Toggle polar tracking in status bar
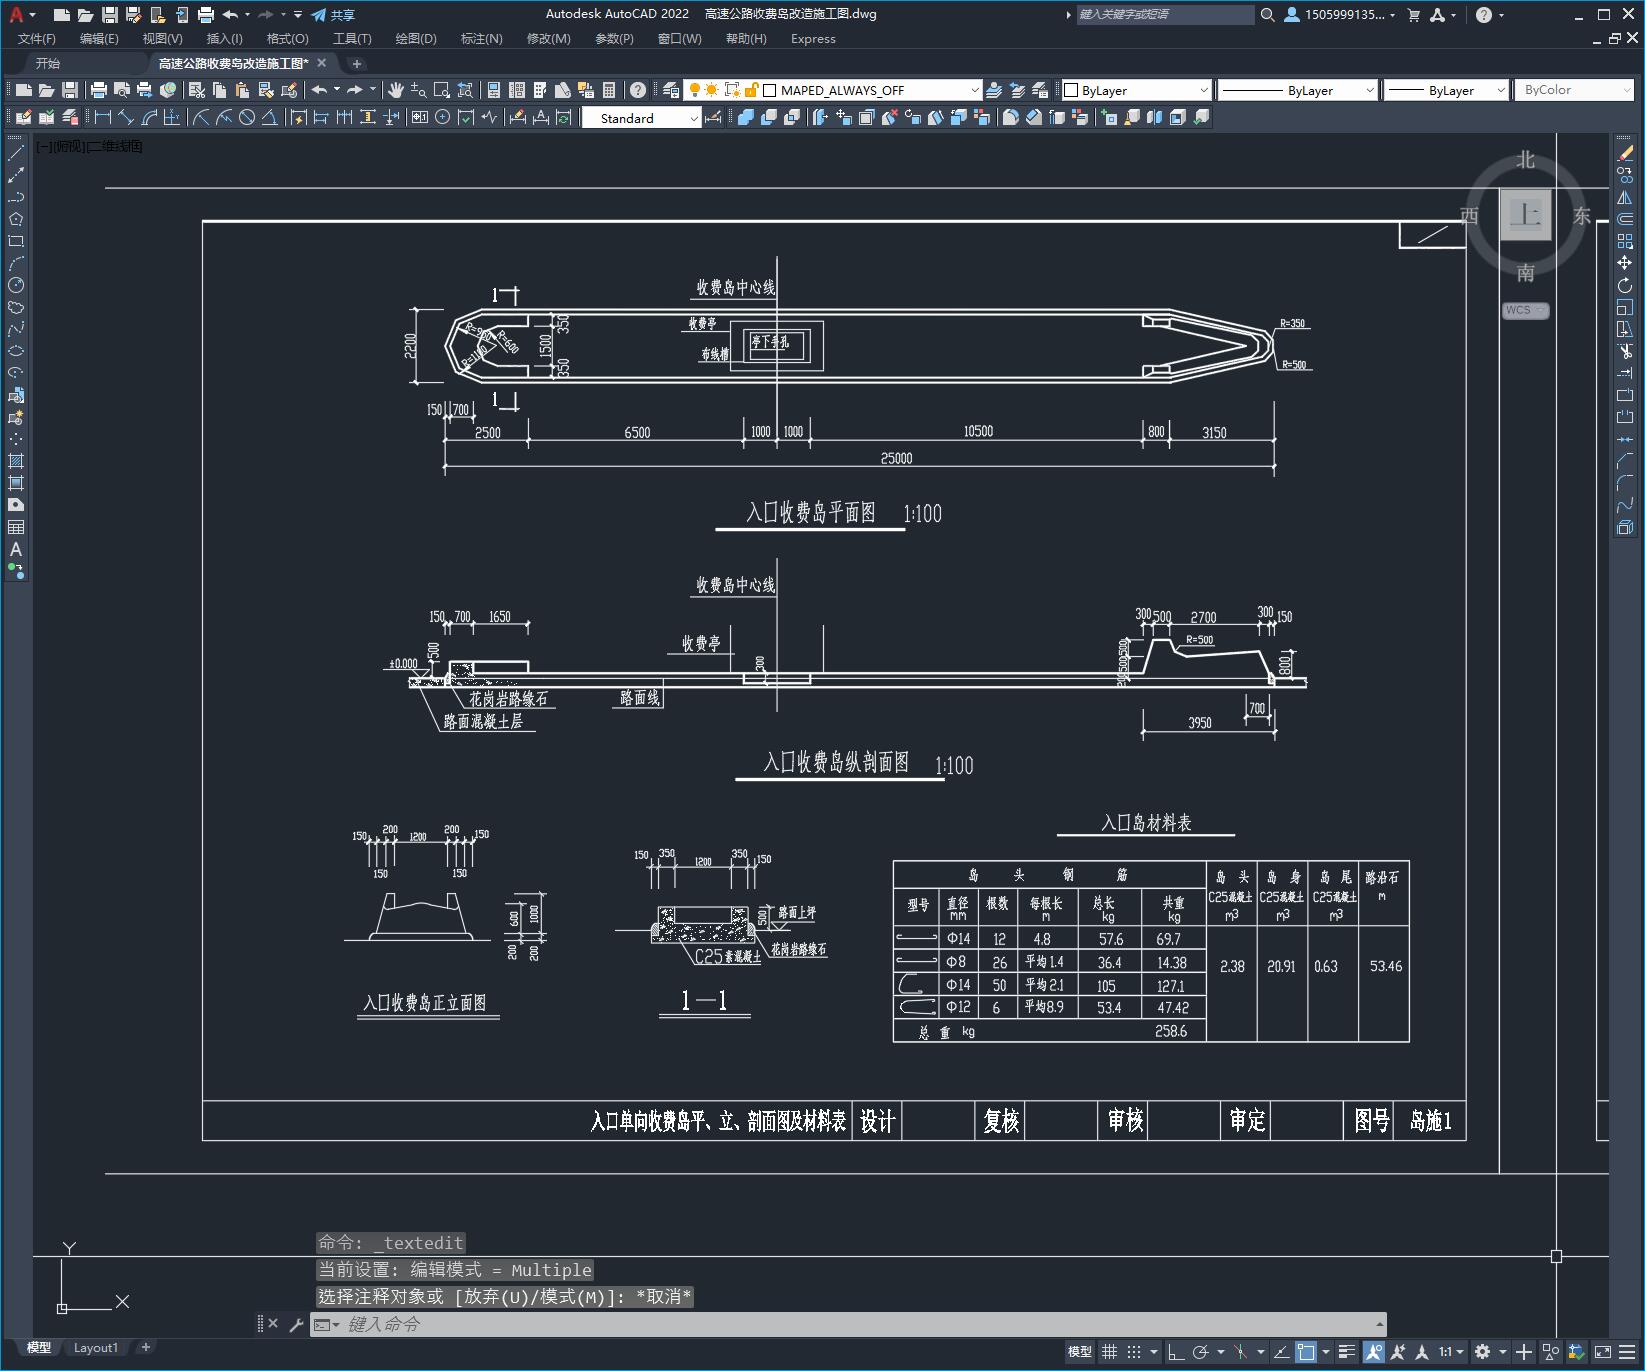This screenshot has height=1371, width=1645. (1201, 1352)
